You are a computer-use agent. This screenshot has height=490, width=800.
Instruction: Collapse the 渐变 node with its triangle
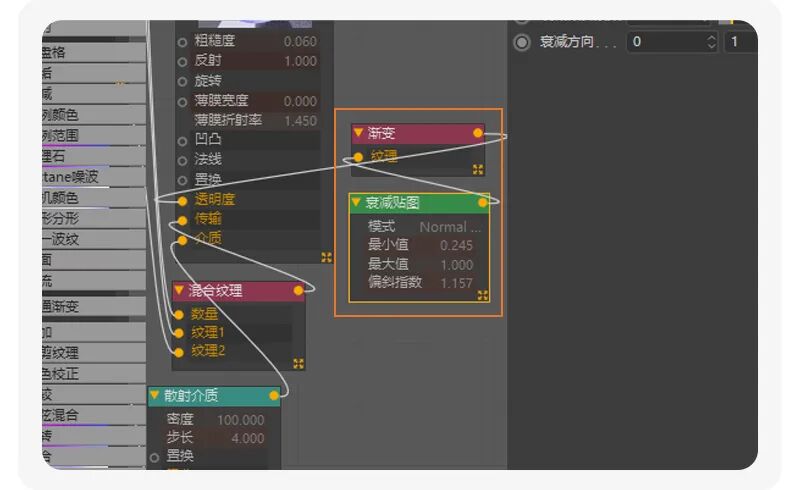pyautogui.click(x=358, y=133)
